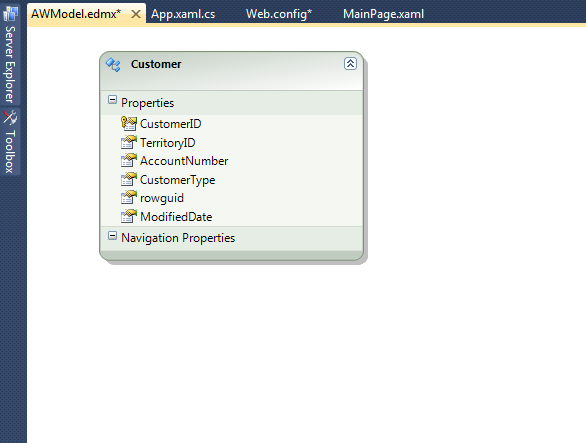The image size is (586, 443).
Task: Select the TerritoryID property icon
Action: click(129, 142)
